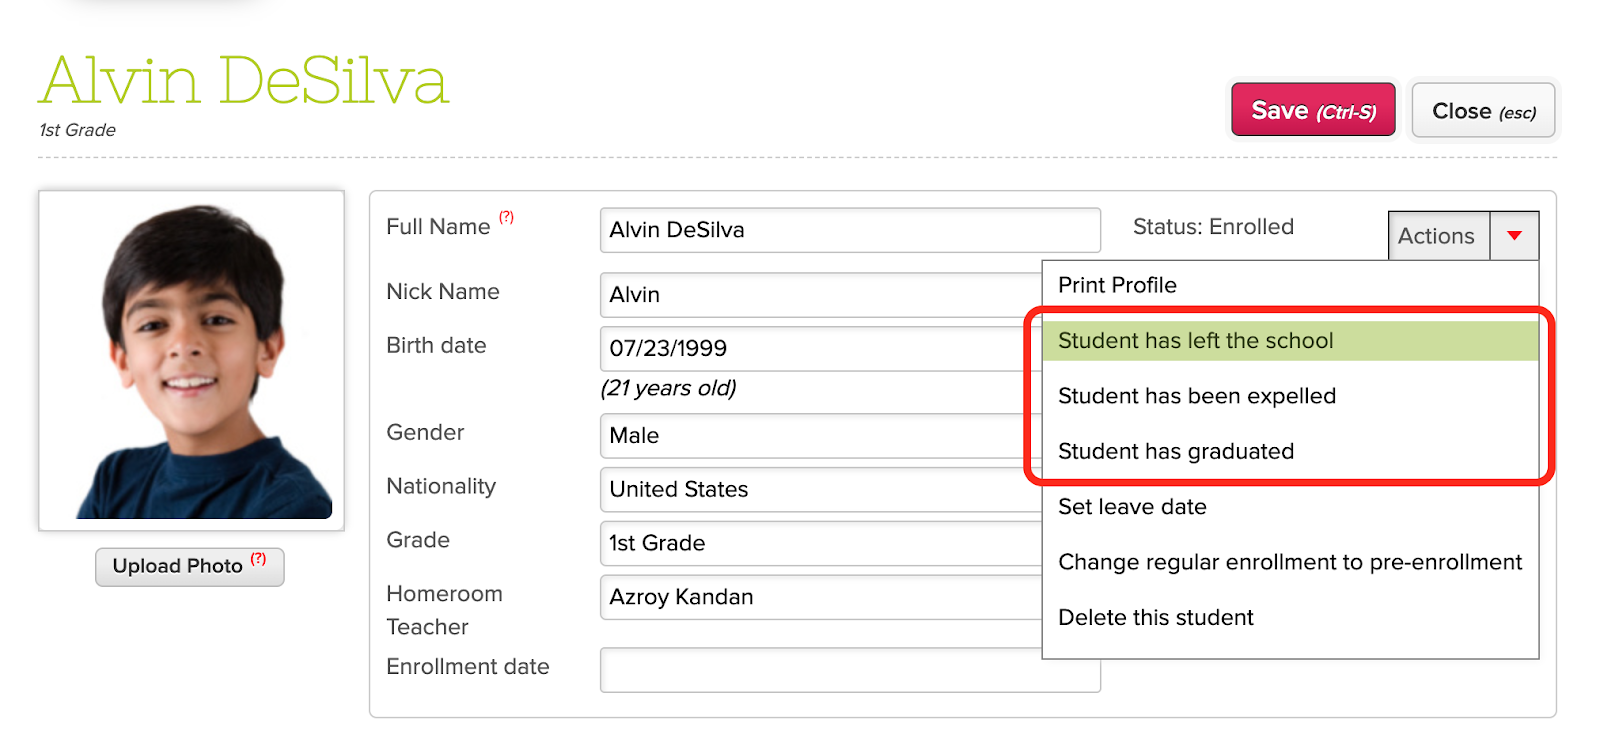Expand the Actions dropdown red arrow
The height and width of the screenshot is (731, 1600).
1514,236
